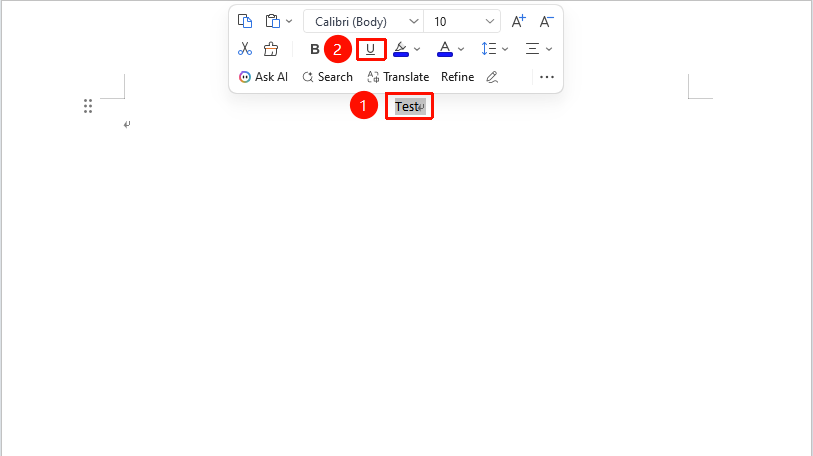Click the Paste clipboard icon
This screenshot has width=813, height=456.
point(273,21)
